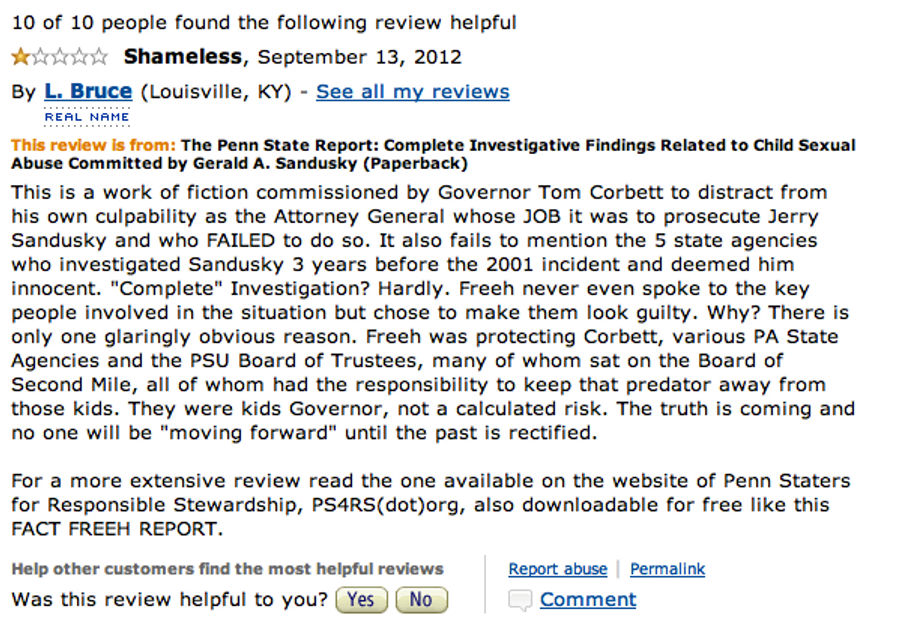Click the bold review title Shameless
This screenshot has height=642, width=900.
click(183, 56)
